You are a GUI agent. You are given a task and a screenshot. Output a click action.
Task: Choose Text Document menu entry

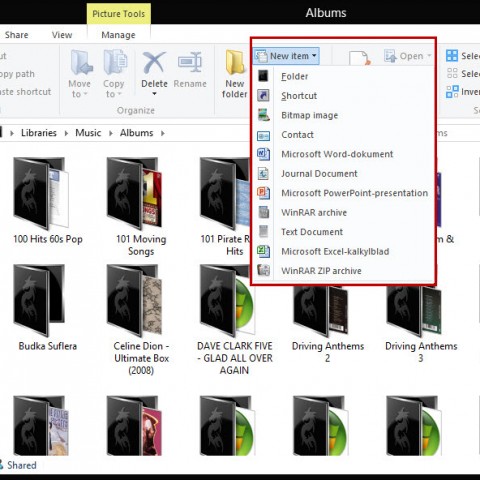point(343,232)
